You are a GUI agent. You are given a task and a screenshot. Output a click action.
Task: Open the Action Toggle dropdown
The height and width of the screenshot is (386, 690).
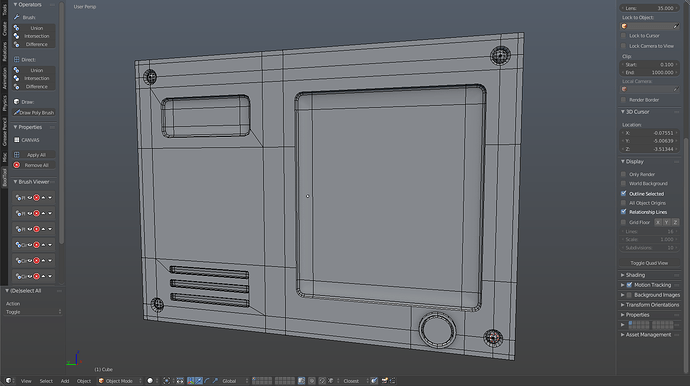33,312
